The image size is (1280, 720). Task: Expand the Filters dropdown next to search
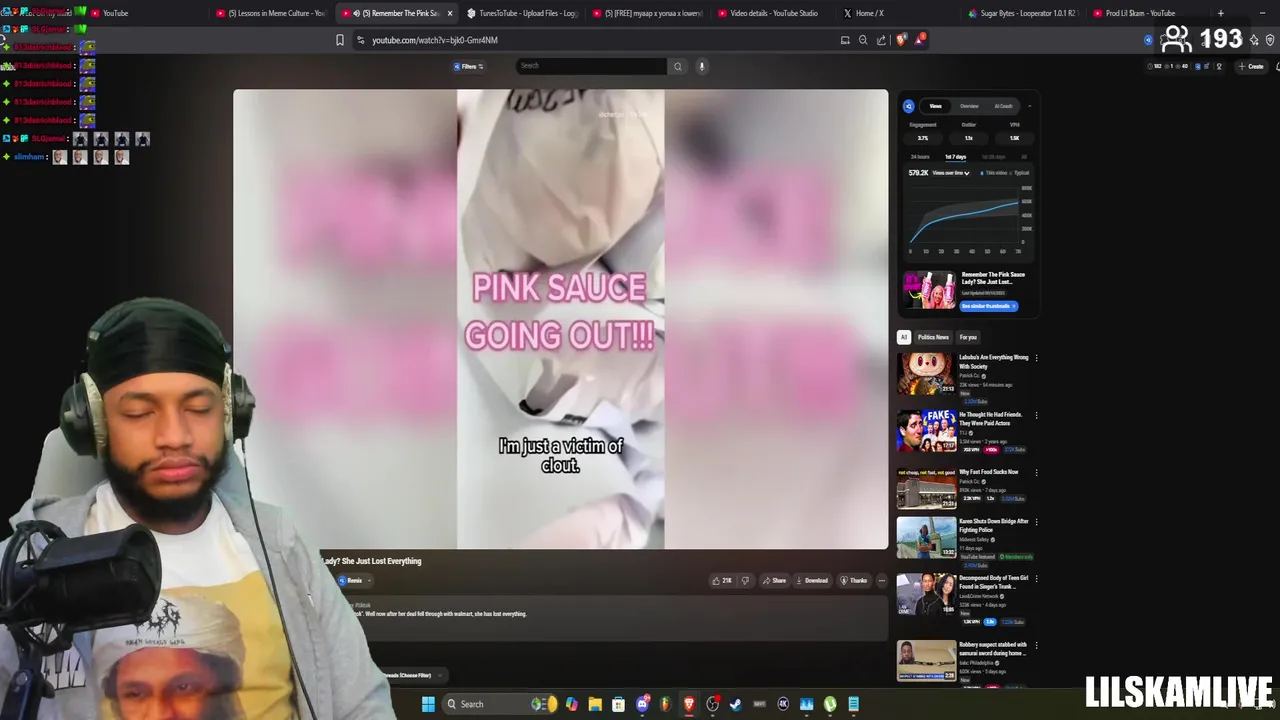[468, 66]
